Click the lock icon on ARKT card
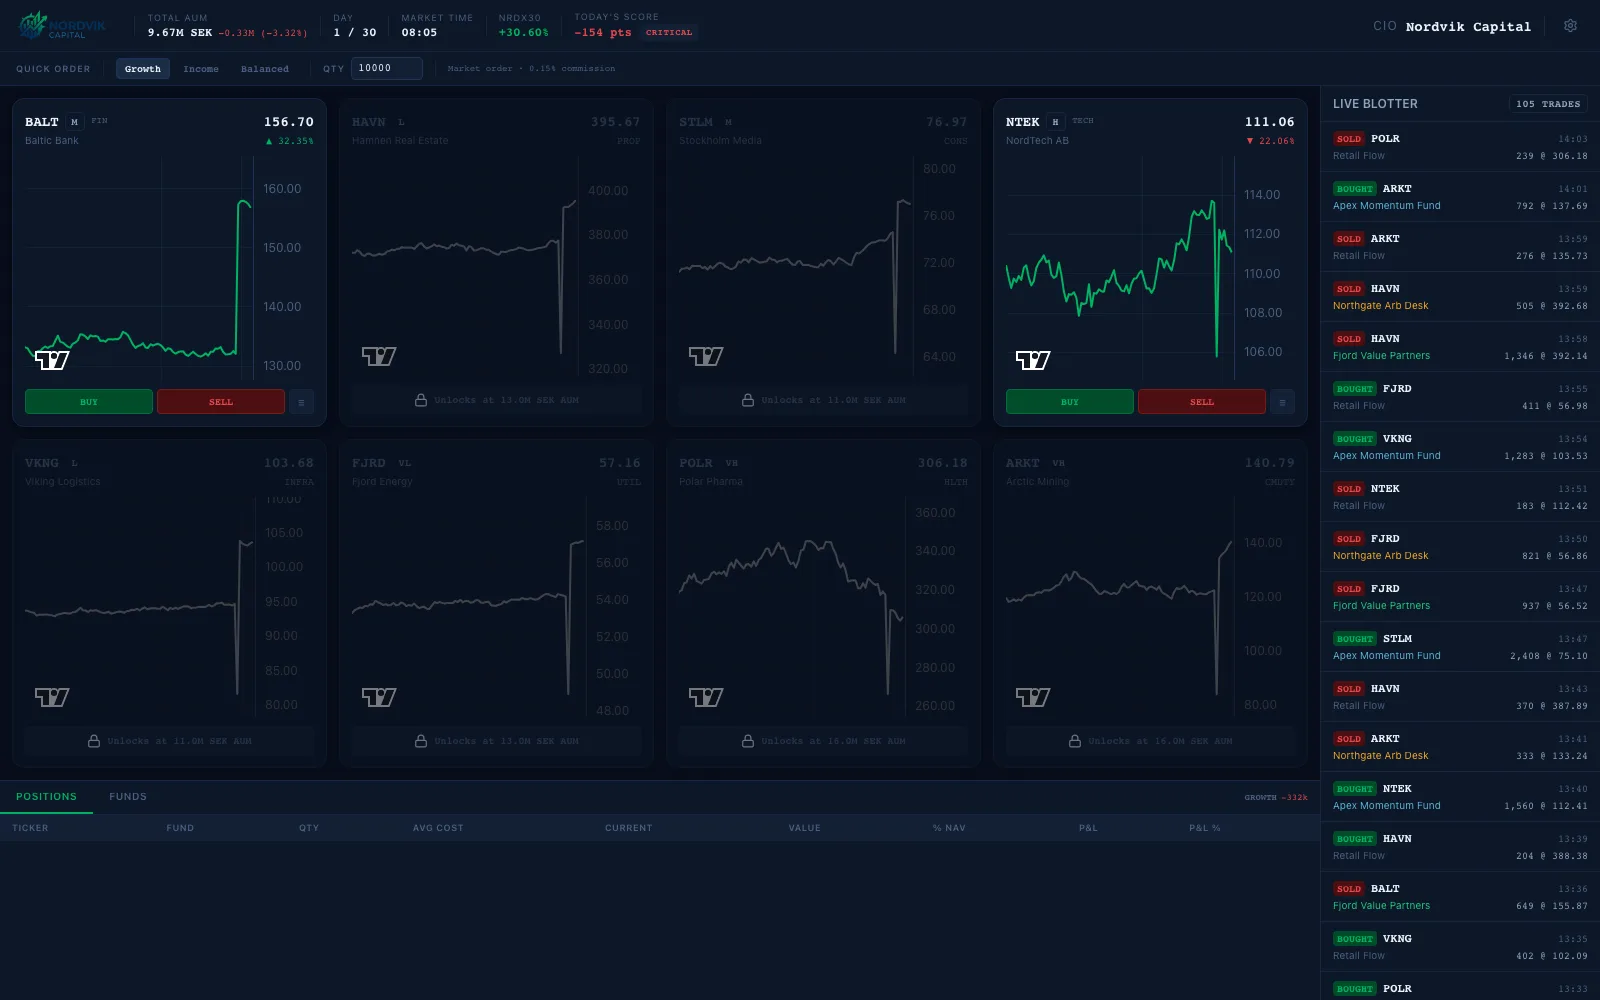Image resolution: width=1600 pixels, height=1000 pixels. [x=1075, y=741]
